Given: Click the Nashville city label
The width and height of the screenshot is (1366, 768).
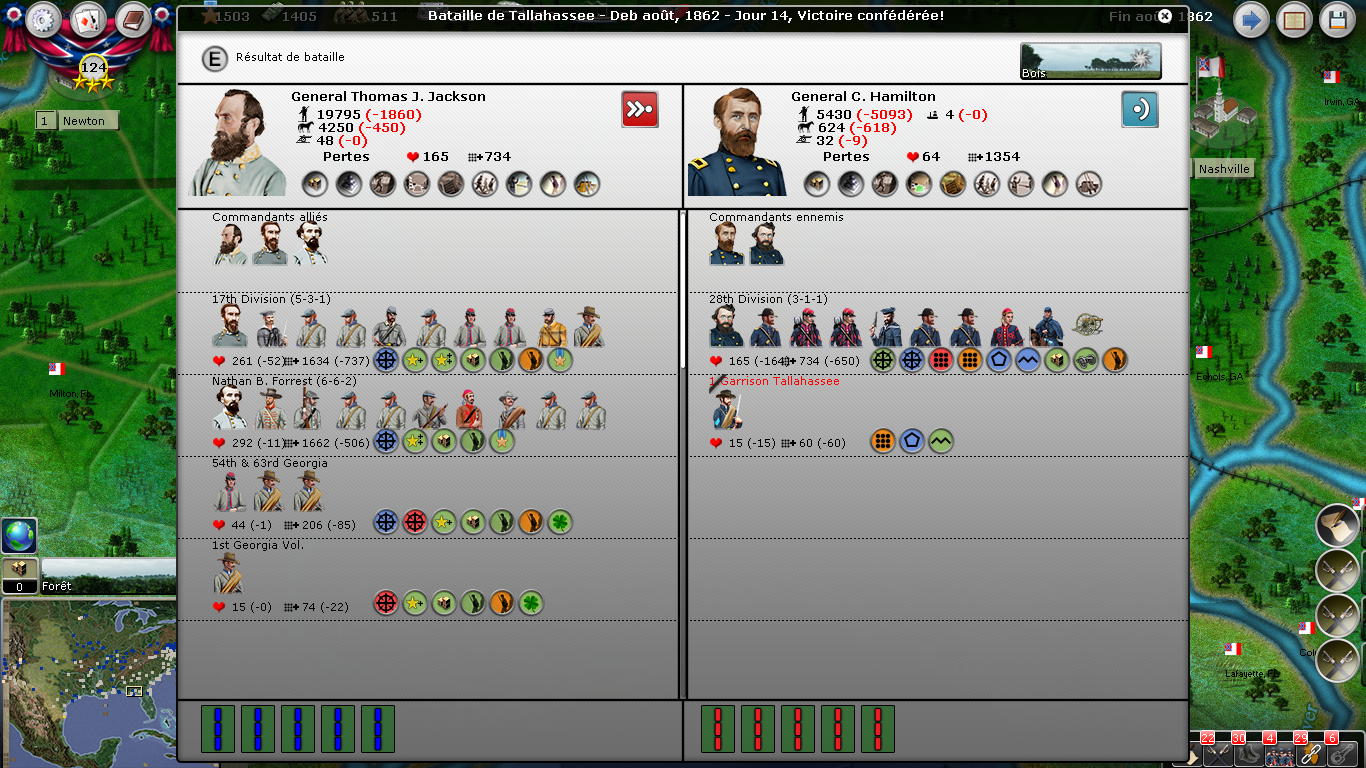Looking at the screenshot, I should click(x=1224, y=169).
